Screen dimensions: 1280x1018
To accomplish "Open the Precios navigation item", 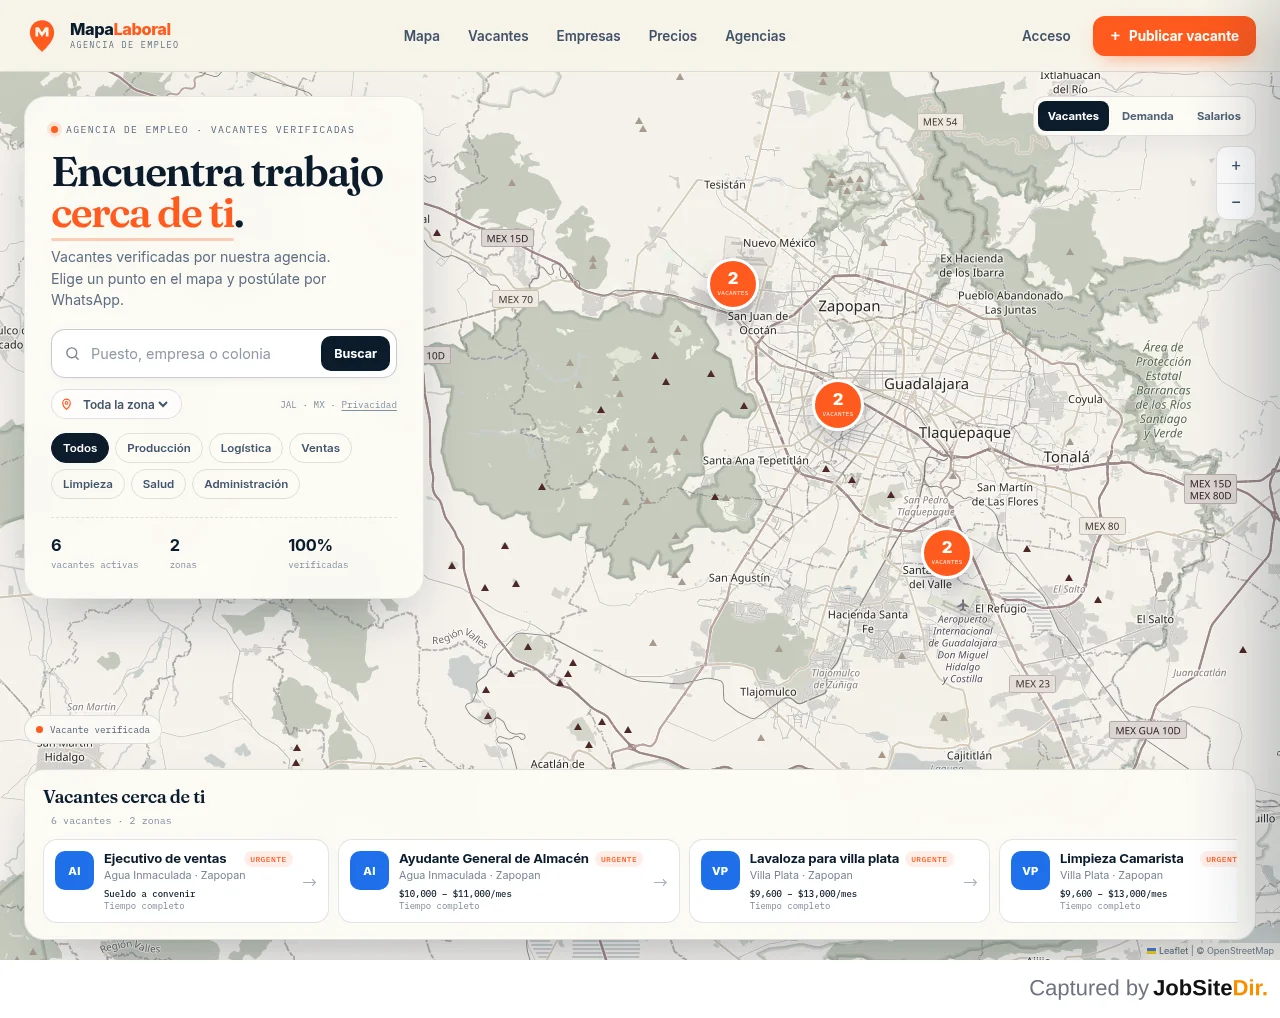I will click(x=673, y=36).
